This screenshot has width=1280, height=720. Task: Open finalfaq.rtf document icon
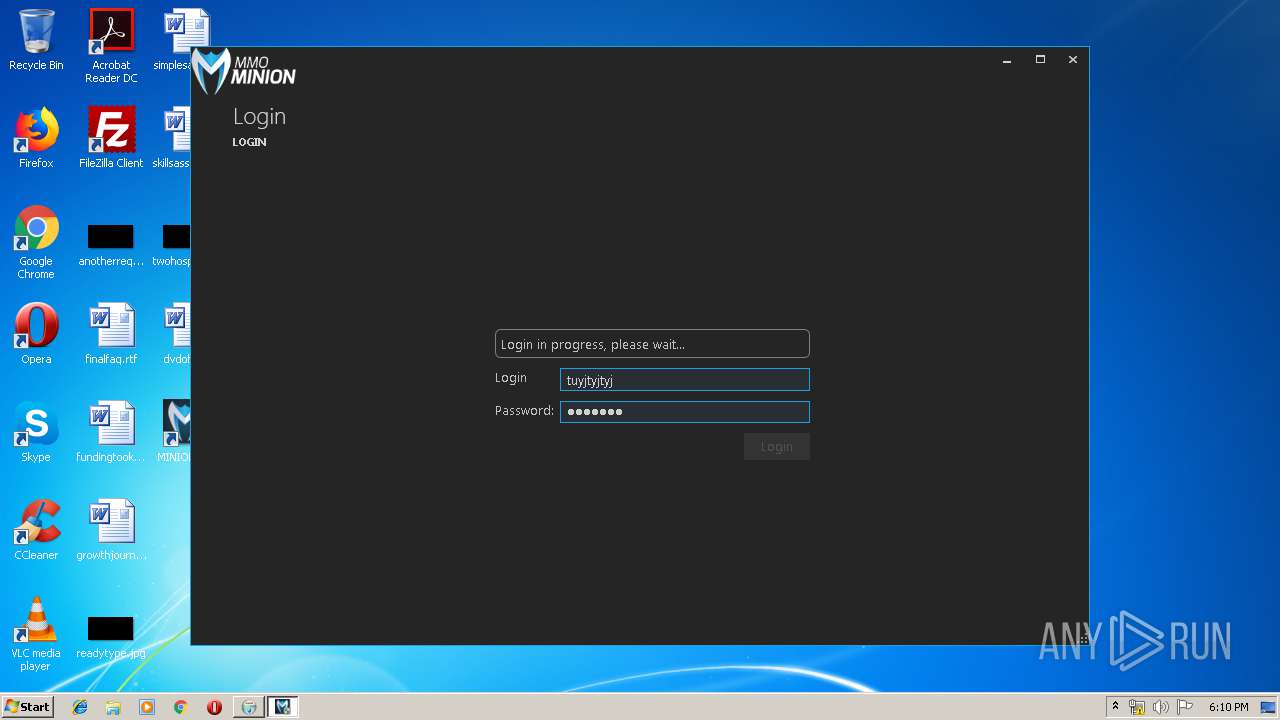tap(111, 334)
